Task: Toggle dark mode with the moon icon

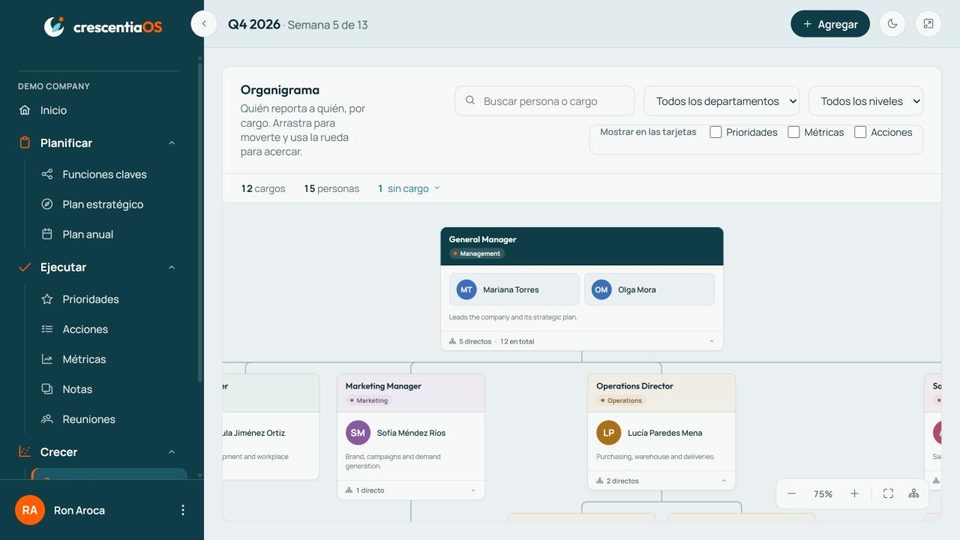Action: click(x=892, y=24)
